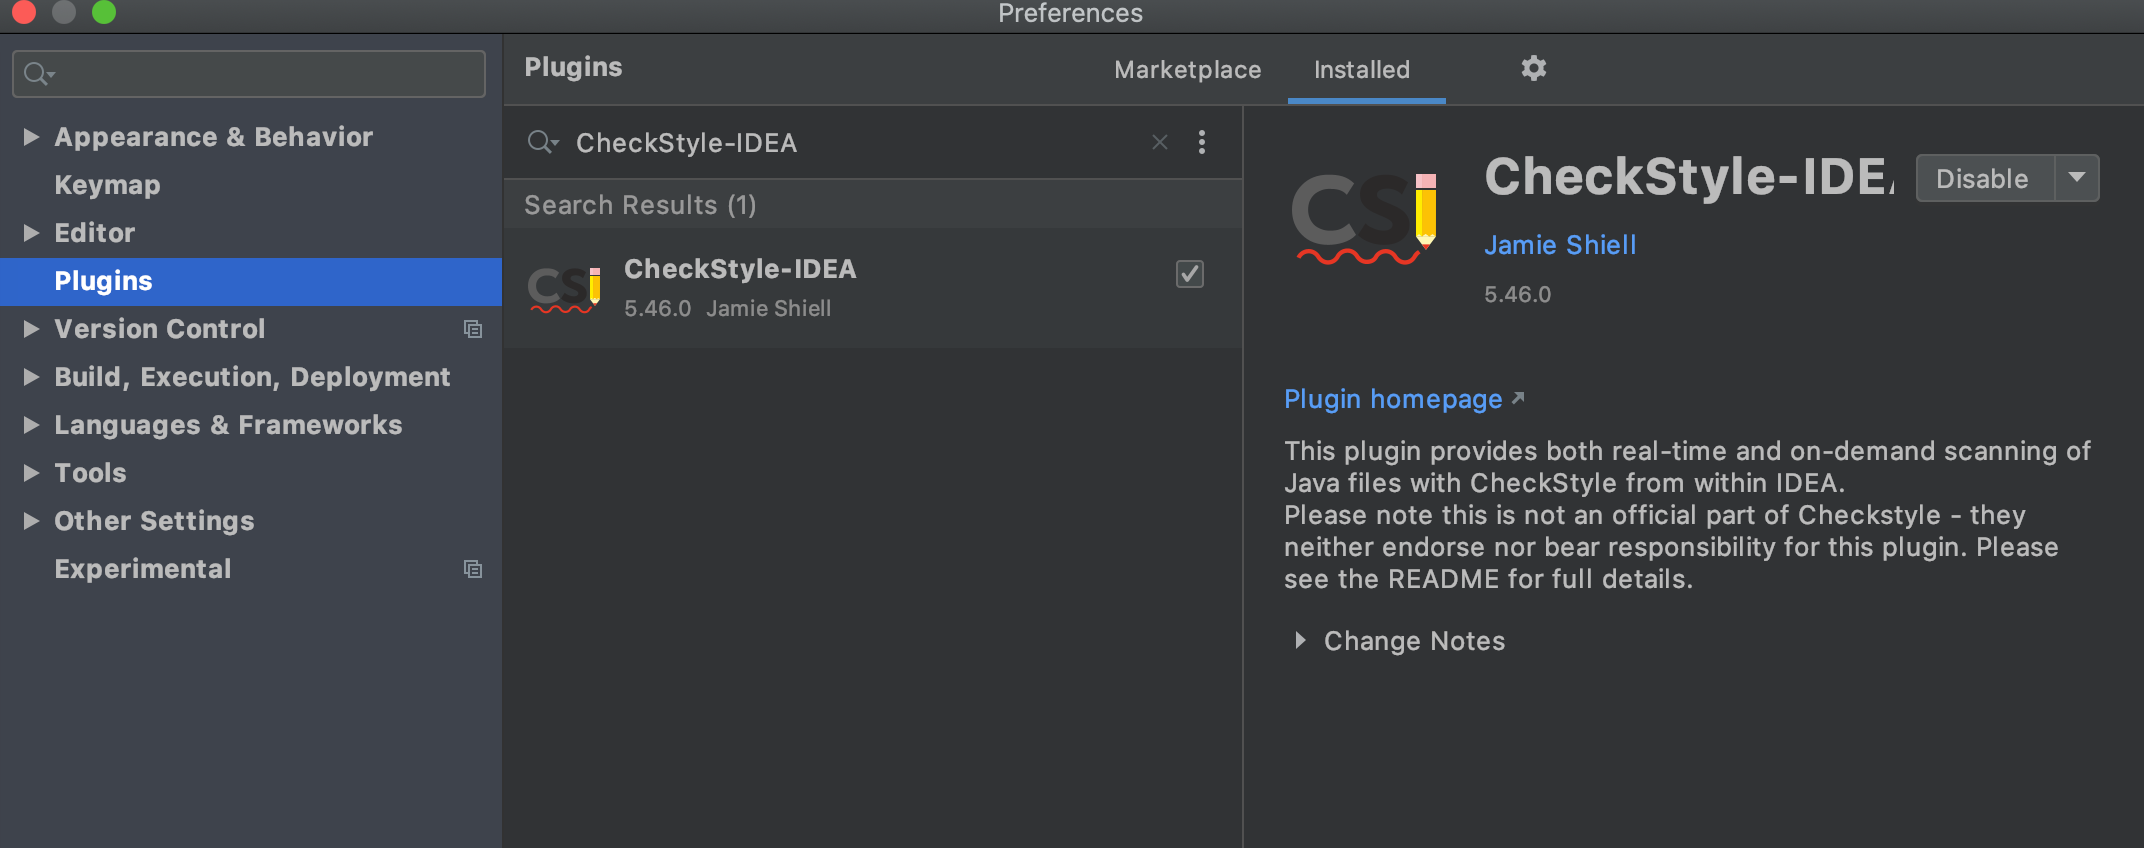Viewport: 2144px width, 848px height.
Task: Open the Disable button dropdown arrow
Action: click(2077, 178)
